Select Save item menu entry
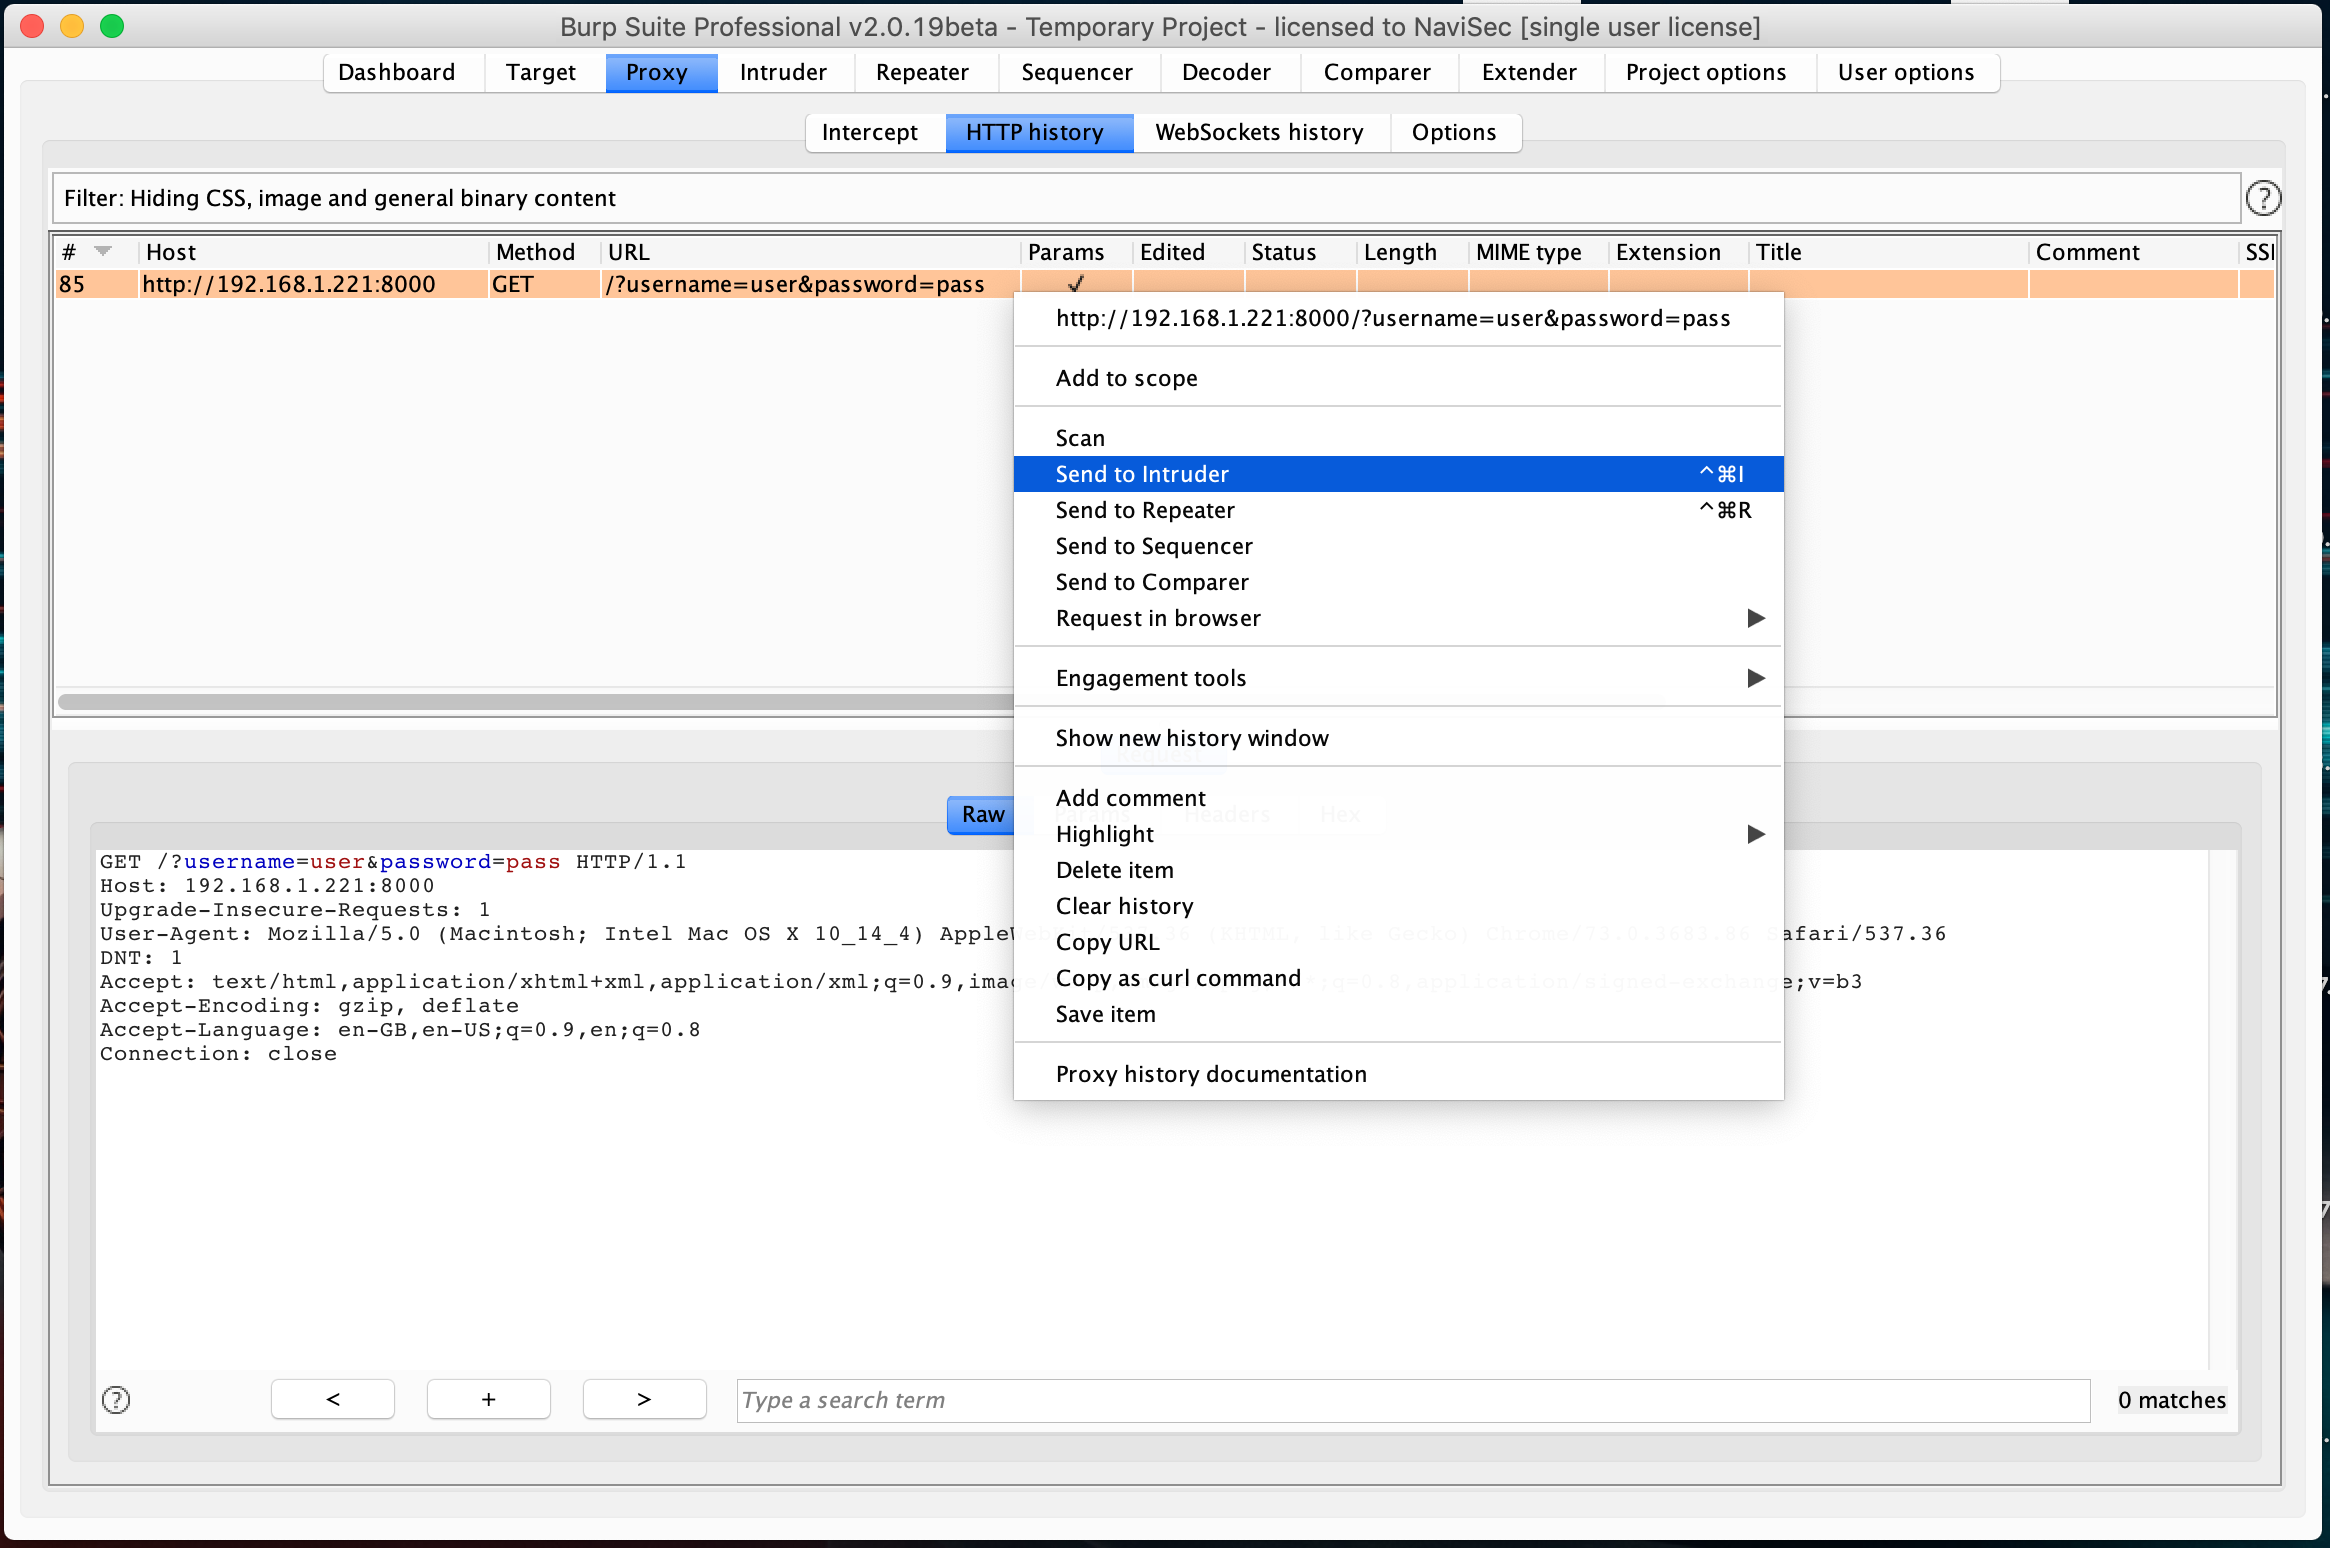This screenshot has height=1548, width=2330. coord(1398,1014)
